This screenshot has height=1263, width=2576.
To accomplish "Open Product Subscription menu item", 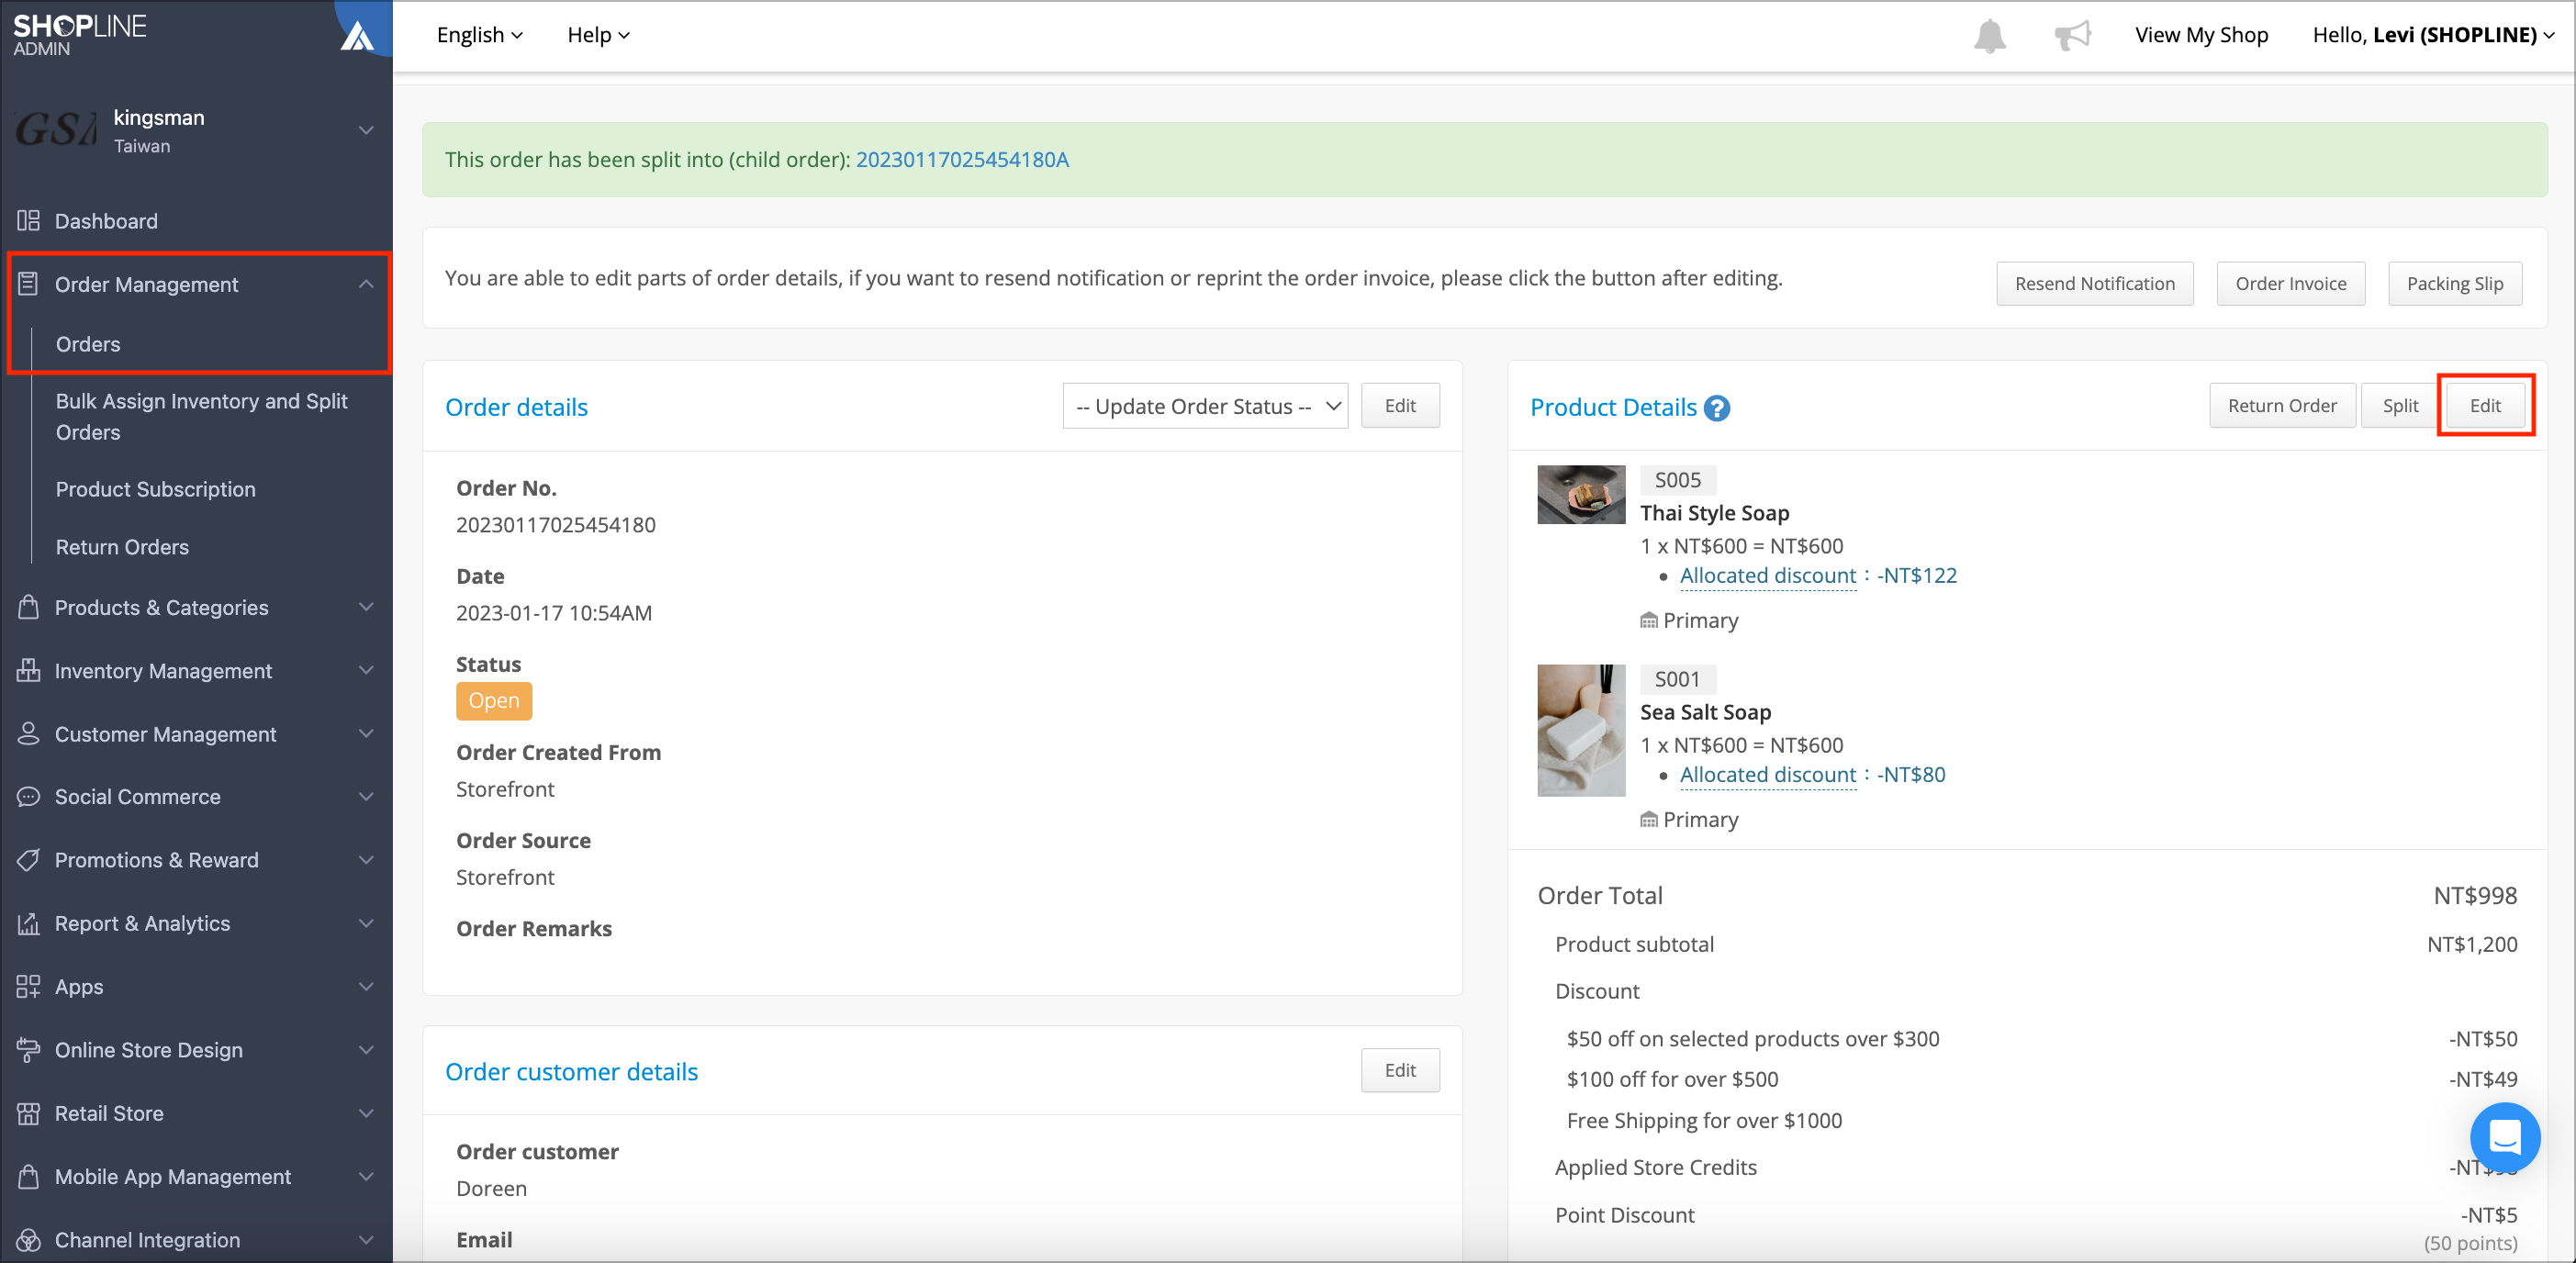I will coord(155,489).
